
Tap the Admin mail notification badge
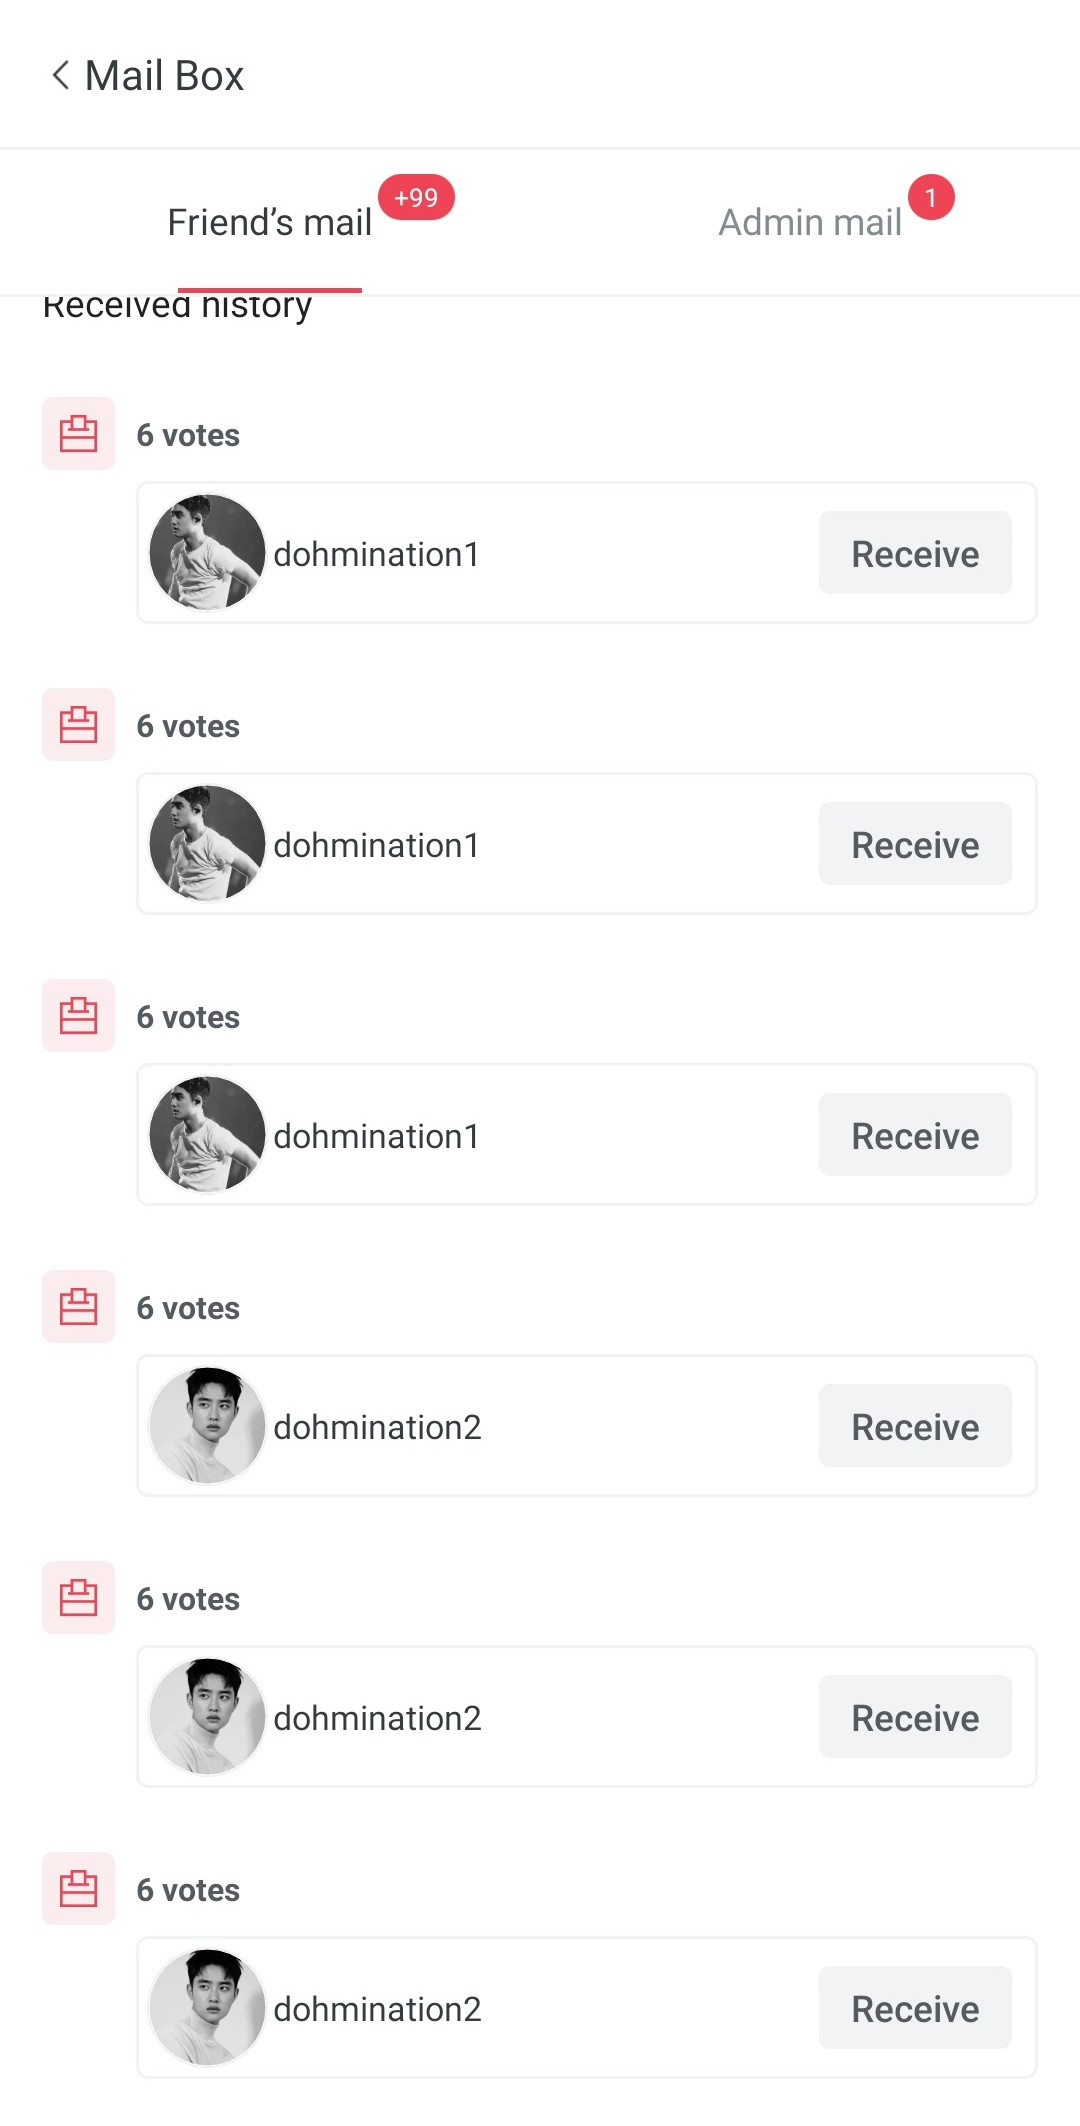coord(931,197)
